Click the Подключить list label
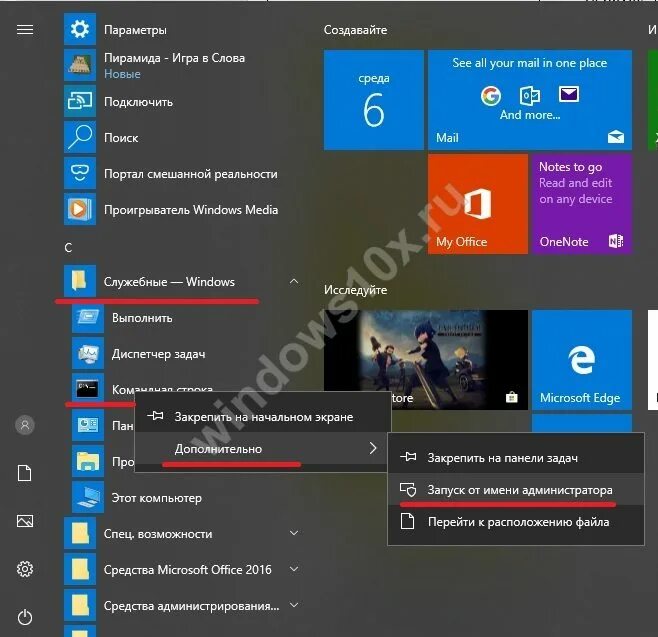The width and height of the screenshot is (658, 637). point(138,102)
